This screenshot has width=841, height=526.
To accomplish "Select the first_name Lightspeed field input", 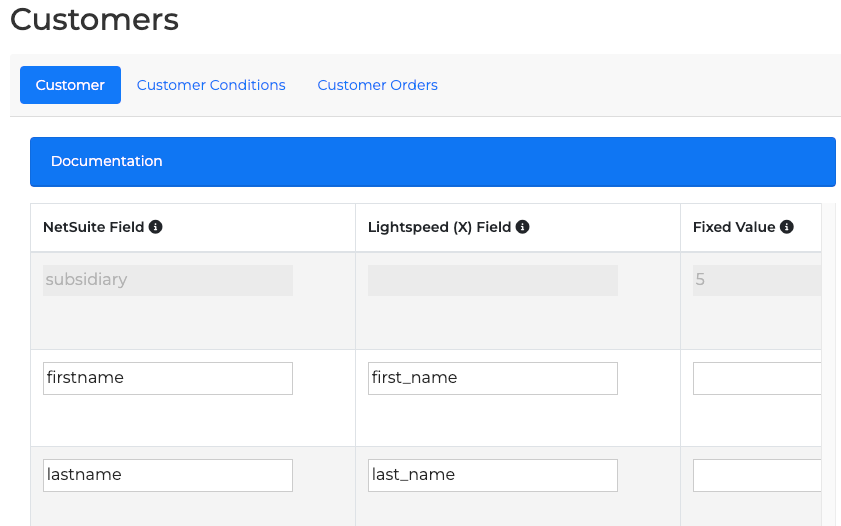I will pos(492,378).
